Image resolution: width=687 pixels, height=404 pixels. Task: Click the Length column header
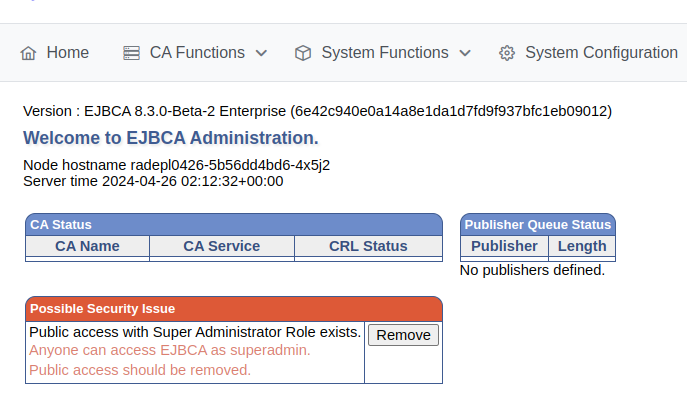(x=582, y=246)
